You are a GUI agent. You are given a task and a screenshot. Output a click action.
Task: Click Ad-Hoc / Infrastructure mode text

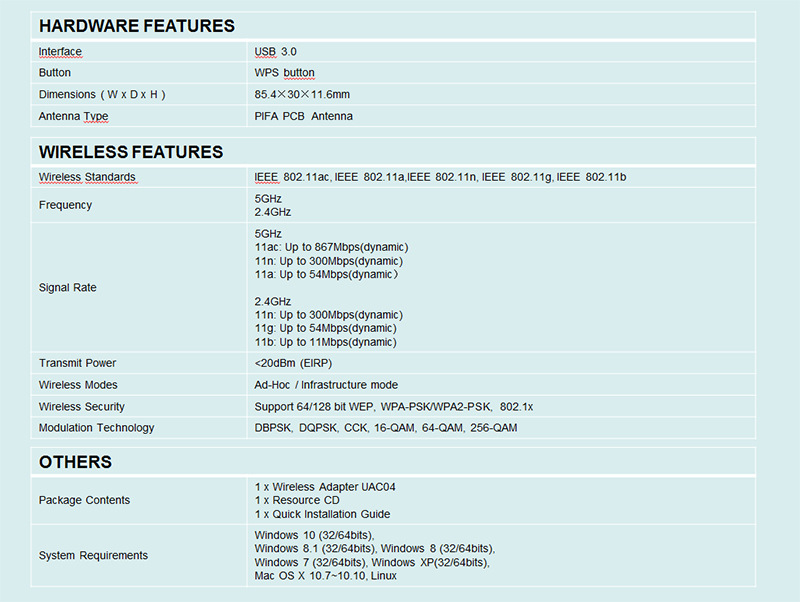(326, 385)
